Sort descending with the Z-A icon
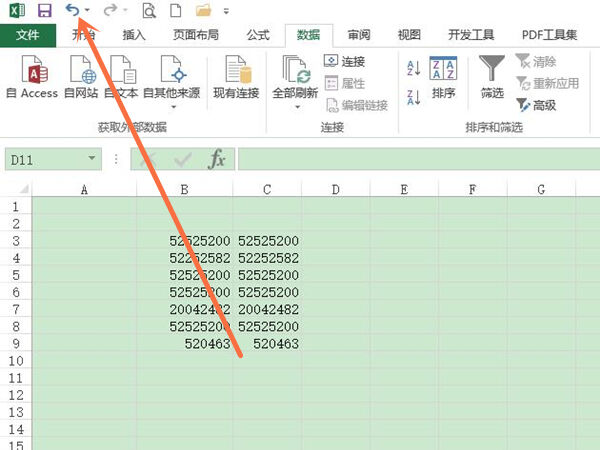This screenshot has height=450, width=600. [414, 97]
